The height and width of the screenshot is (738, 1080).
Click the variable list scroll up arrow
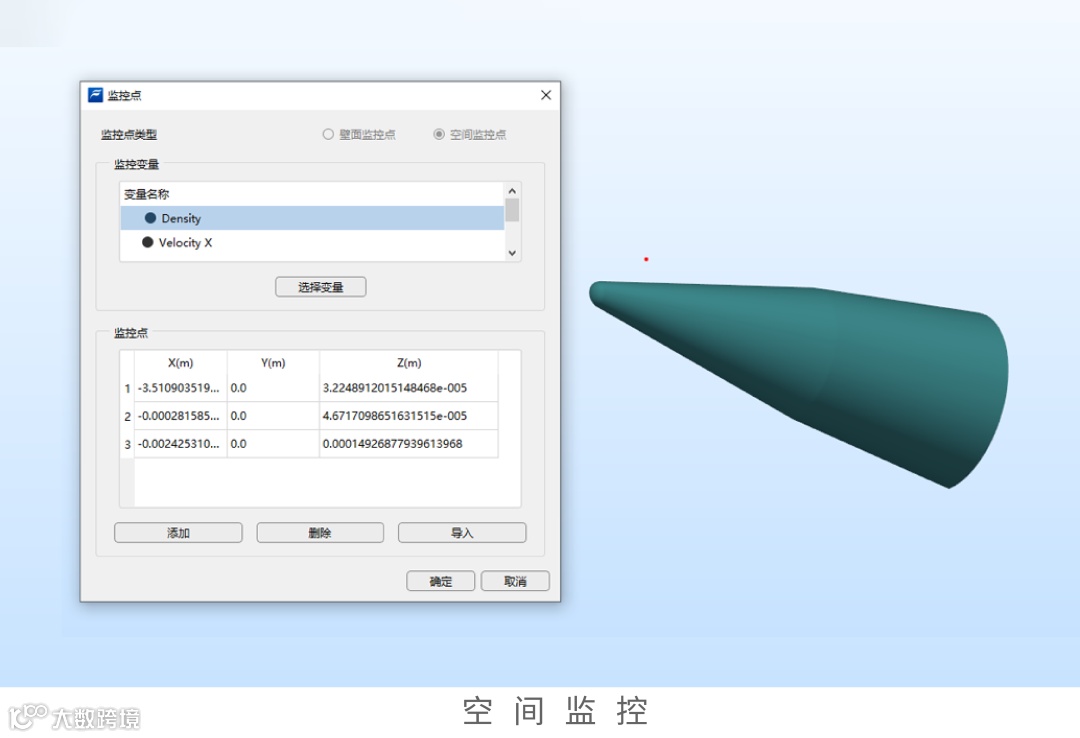click(x=512, y=191)
